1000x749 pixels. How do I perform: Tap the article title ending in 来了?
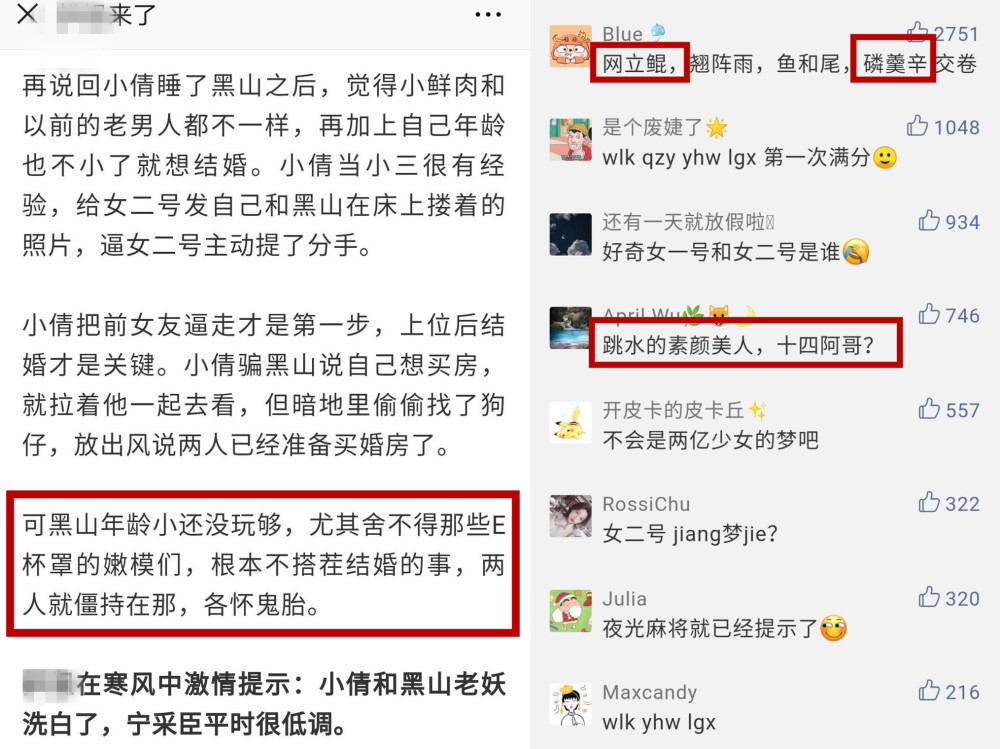pos(106,14)
